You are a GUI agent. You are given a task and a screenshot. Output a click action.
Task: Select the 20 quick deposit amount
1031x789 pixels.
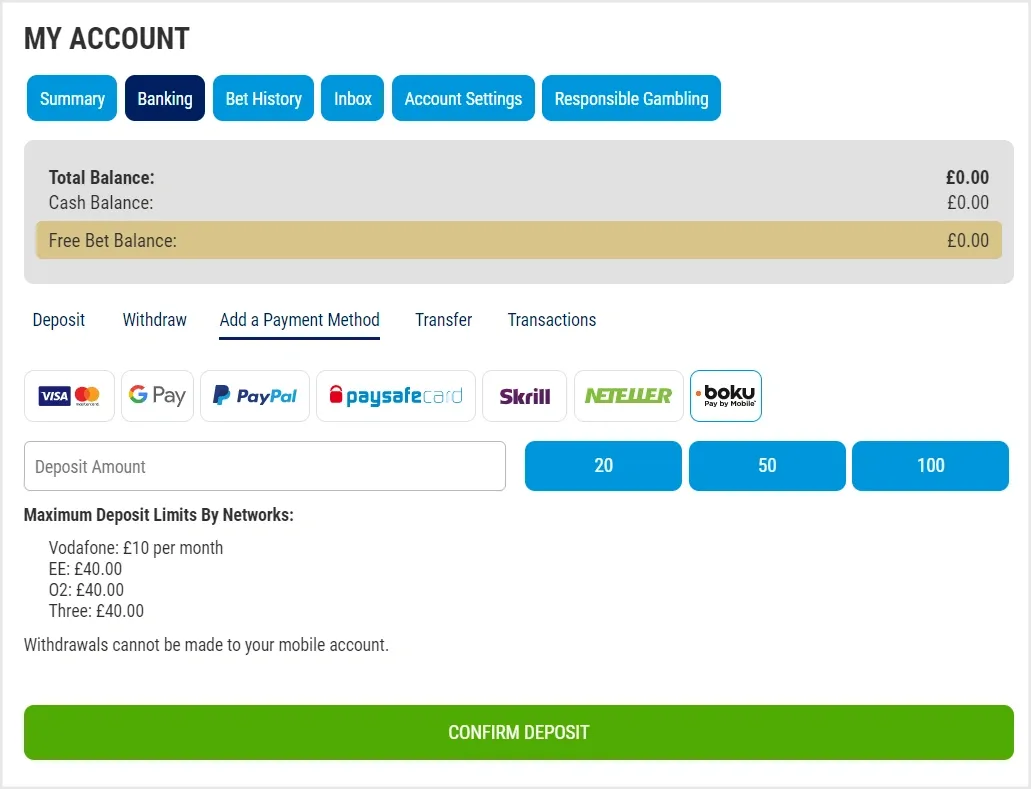(602, 465)
